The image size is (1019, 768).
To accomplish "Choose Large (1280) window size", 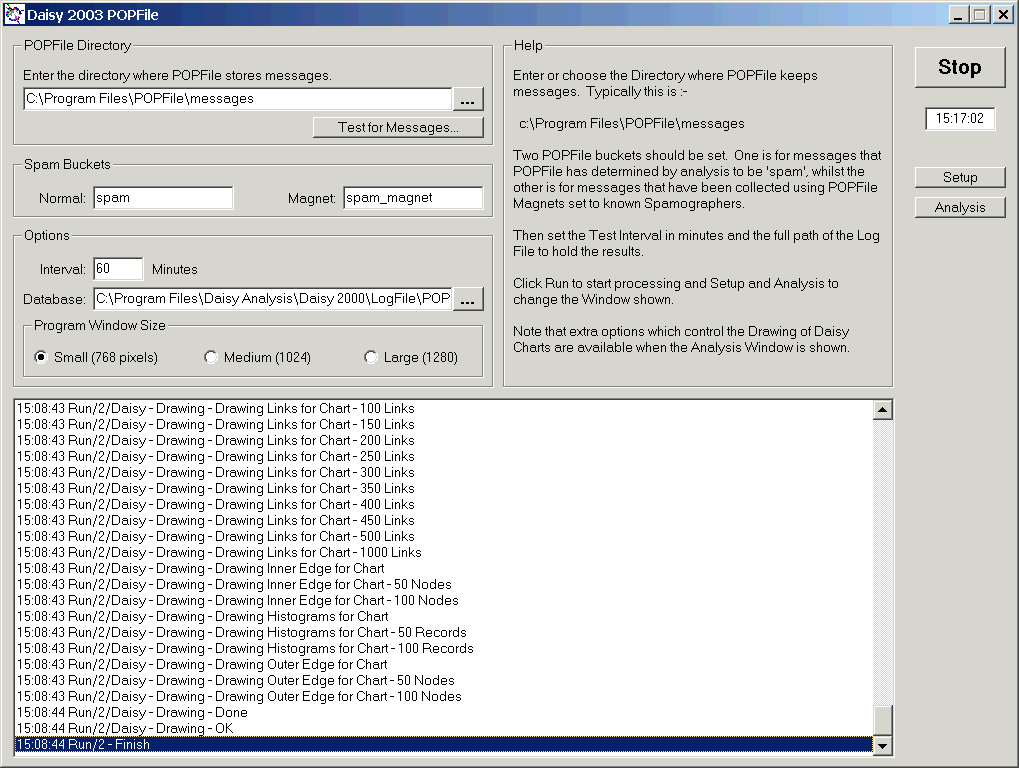I will click(x=371, y=358).
